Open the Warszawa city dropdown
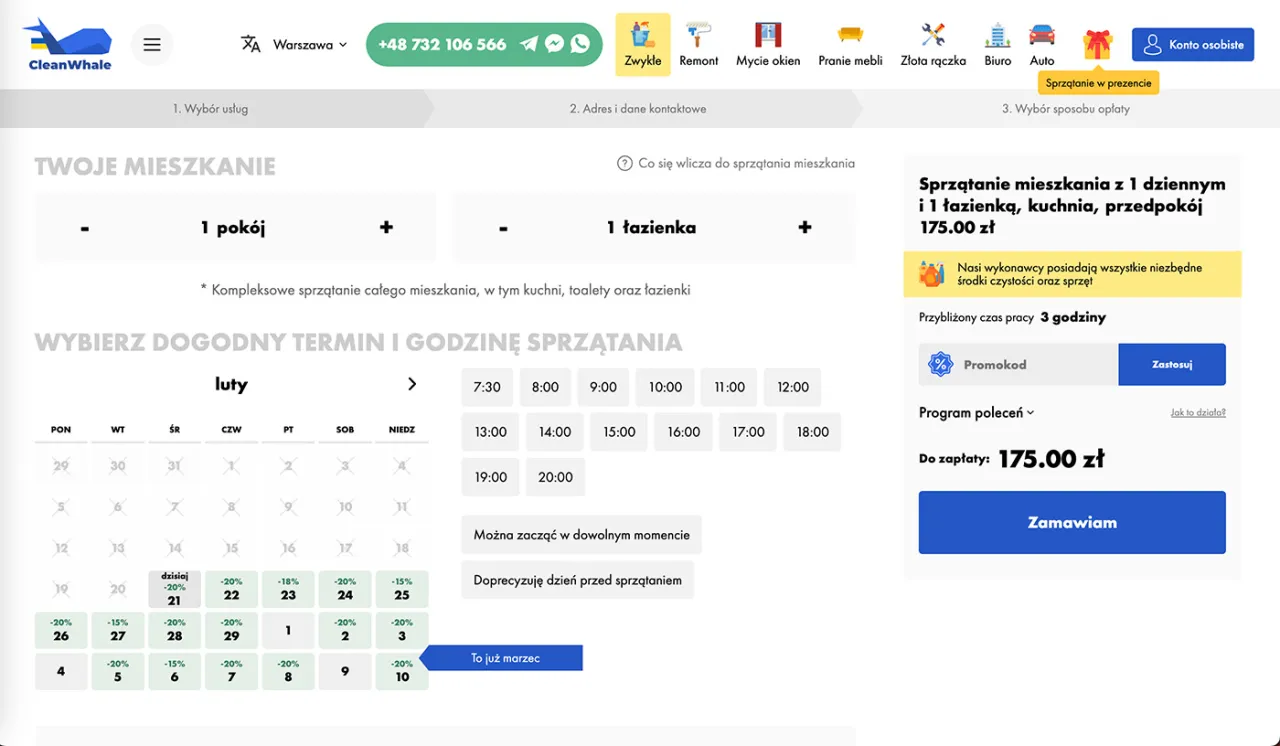This screenshot has width=1280, height=746. [309, 45]
